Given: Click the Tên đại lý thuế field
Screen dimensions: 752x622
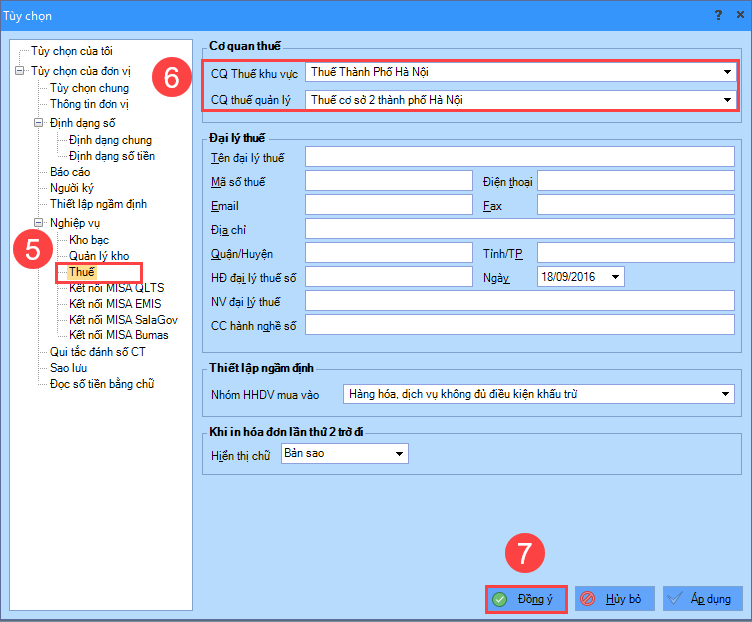Looking at the screenshot, I should point(520,156).
